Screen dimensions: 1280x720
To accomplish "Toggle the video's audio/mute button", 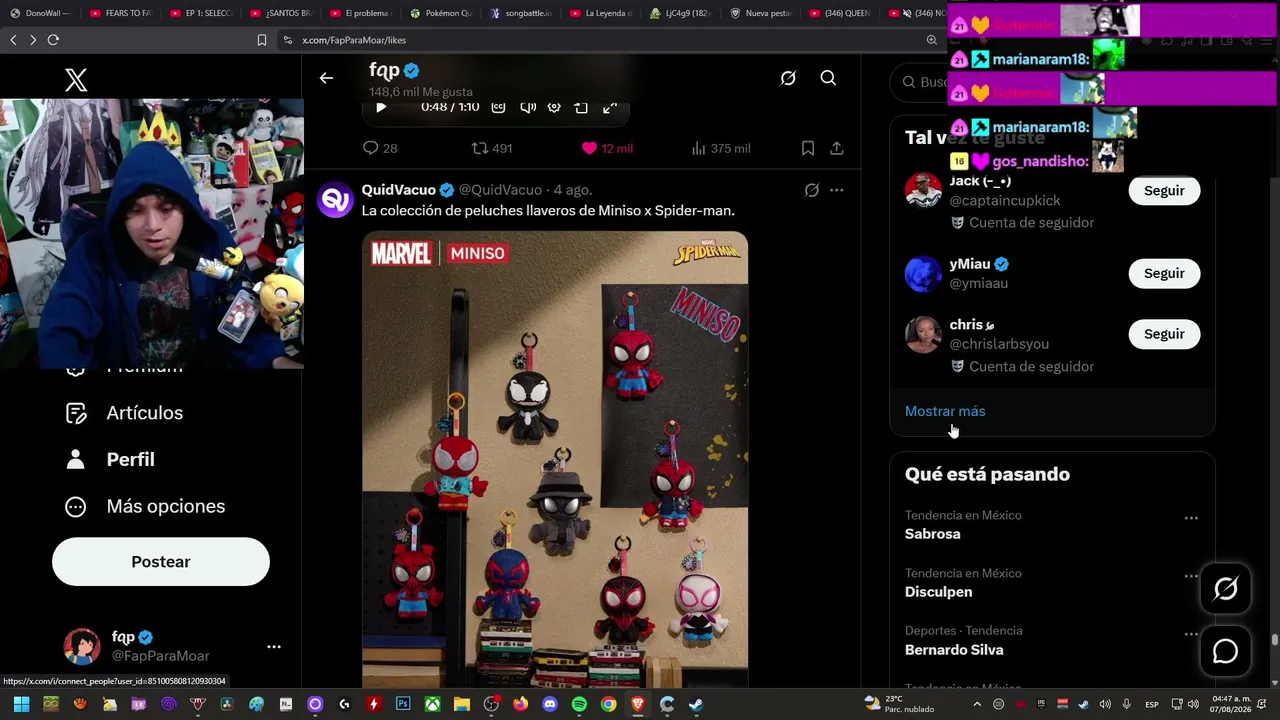I will (x=527, y=107).
